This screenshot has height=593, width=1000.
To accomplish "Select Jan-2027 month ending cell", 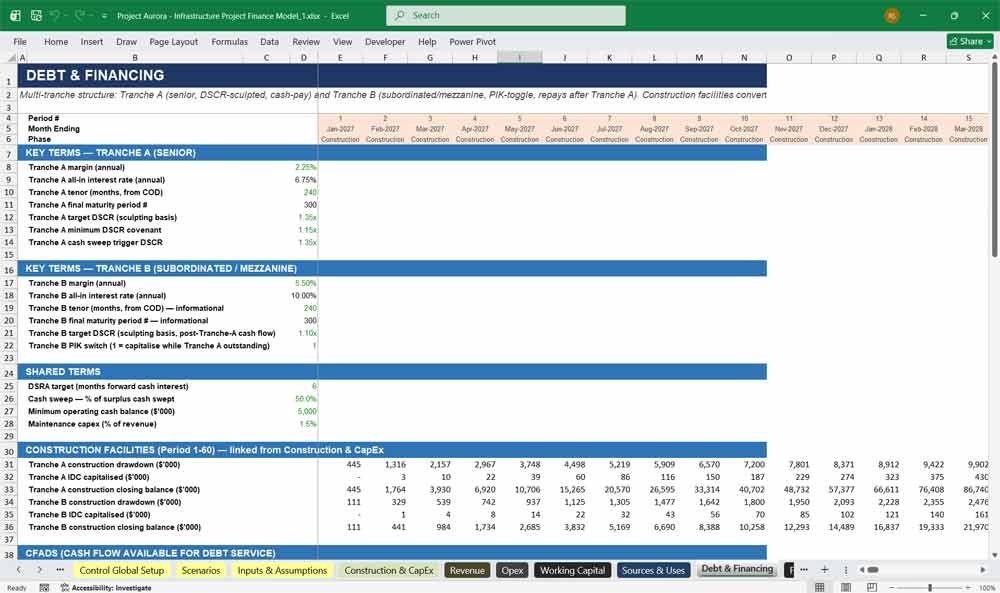I will point(340,129).
